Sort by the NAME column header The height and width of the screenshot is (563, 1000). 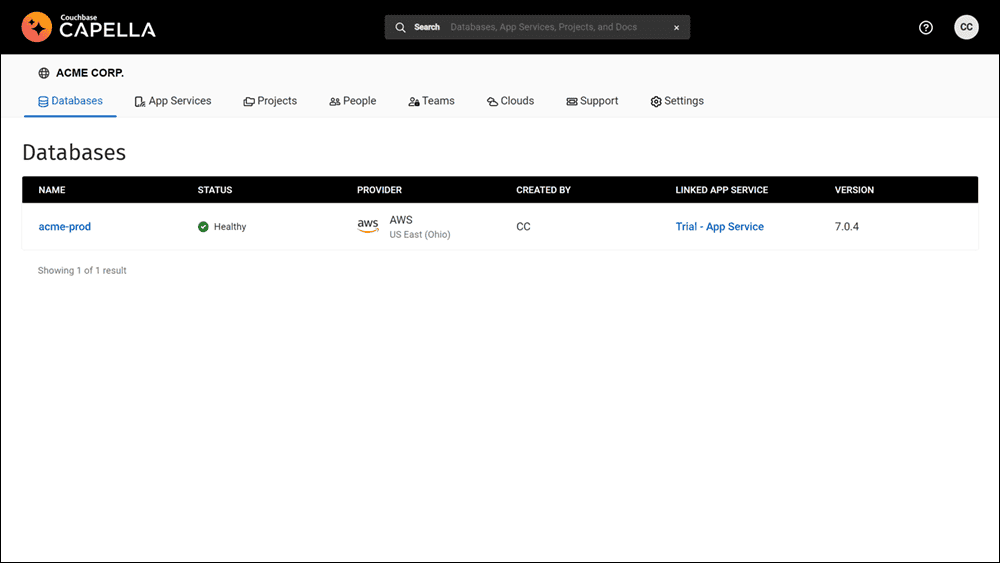[52, 190]
